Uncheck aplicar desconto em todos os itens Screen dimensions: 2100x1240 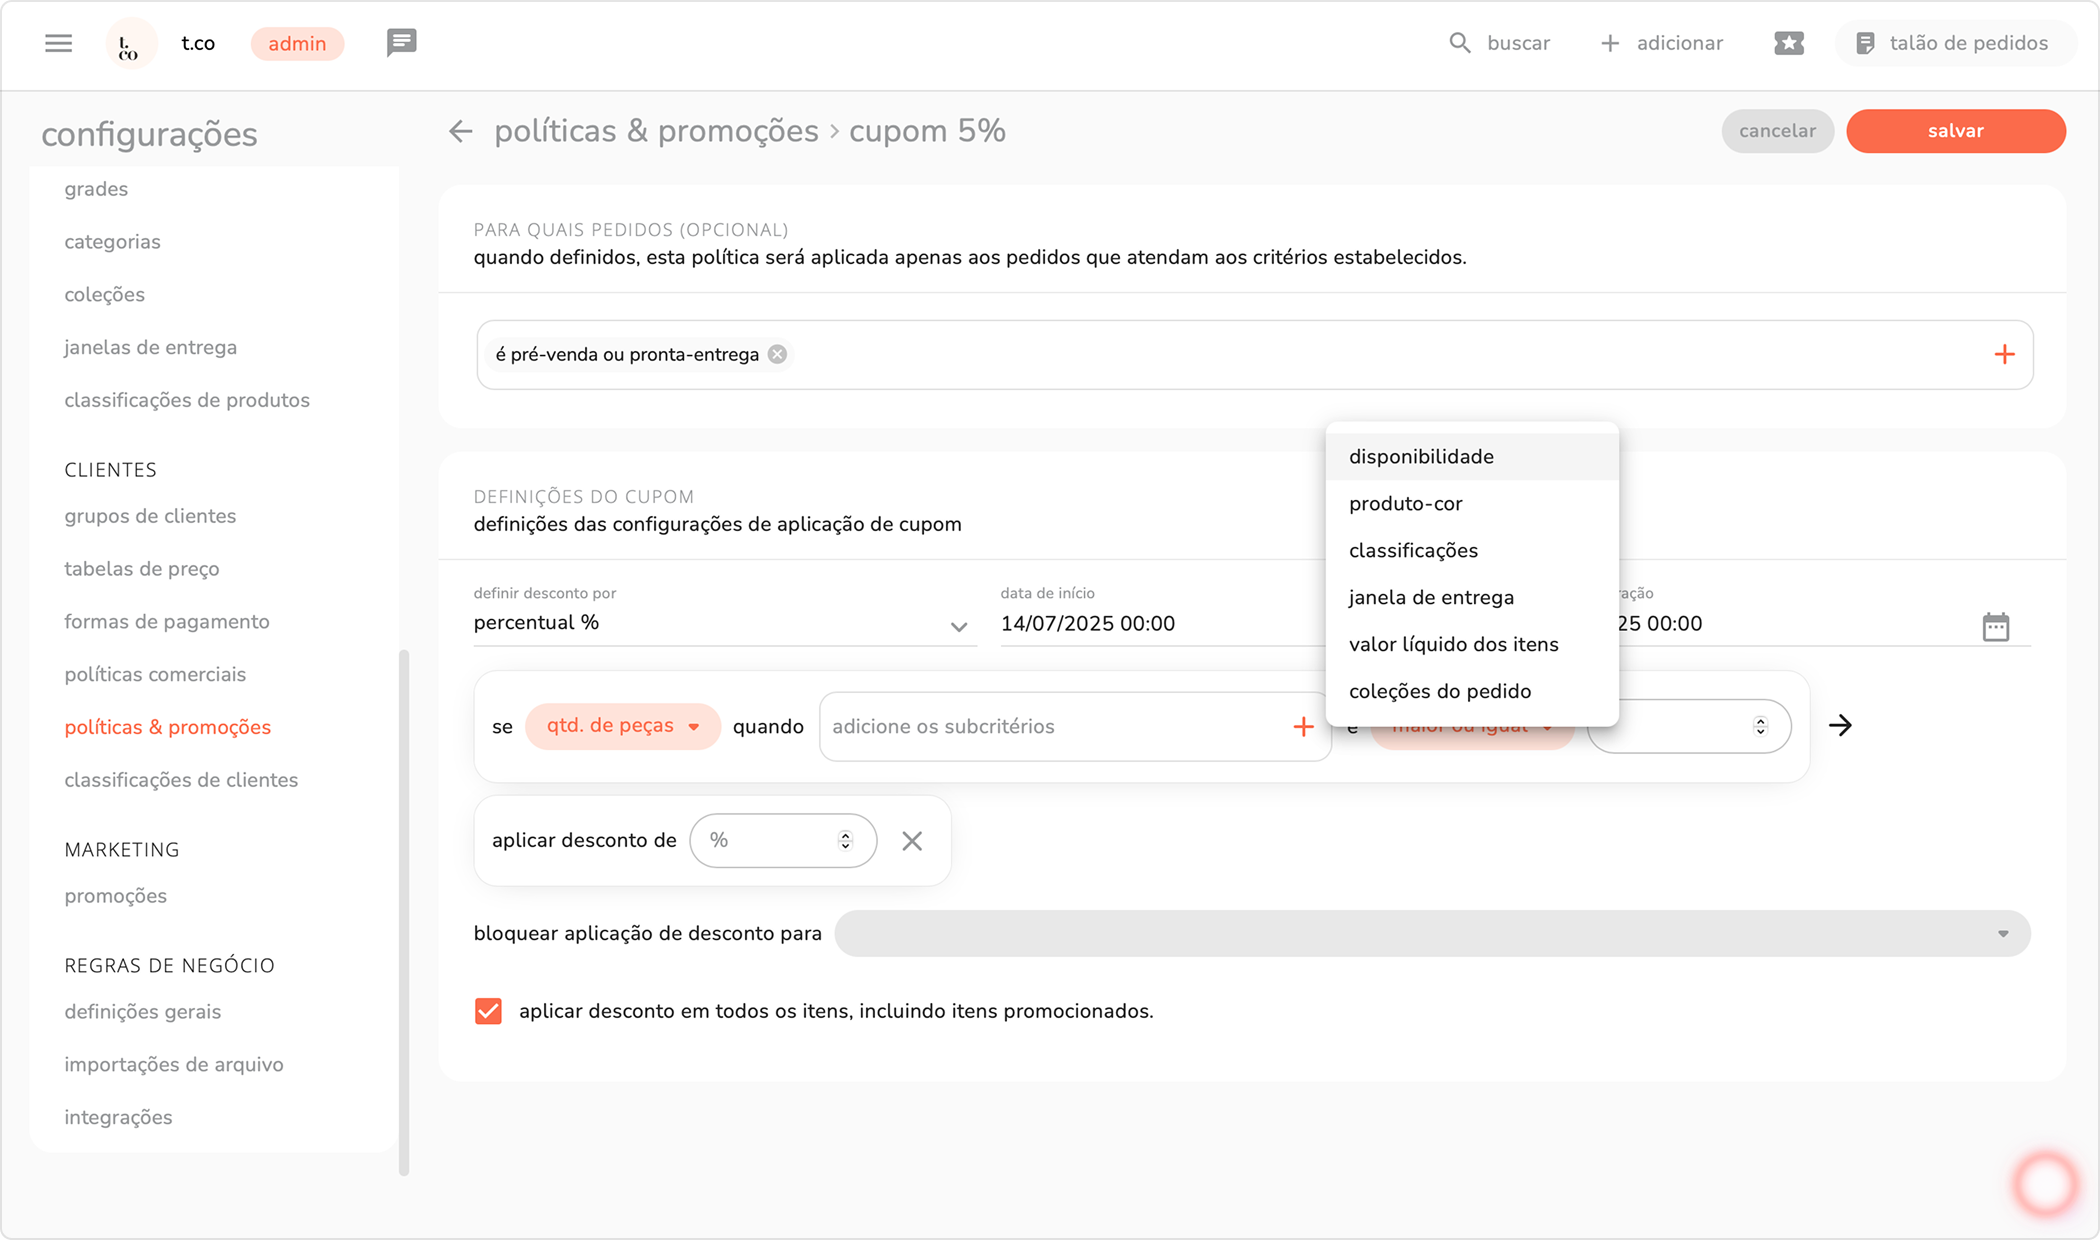click(488, 1011)
